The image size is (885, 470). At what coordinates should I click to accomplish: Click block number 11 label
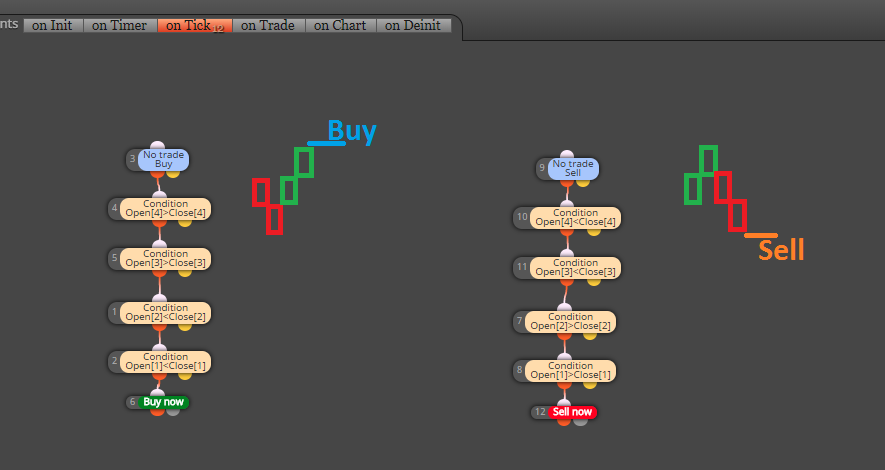522,267
